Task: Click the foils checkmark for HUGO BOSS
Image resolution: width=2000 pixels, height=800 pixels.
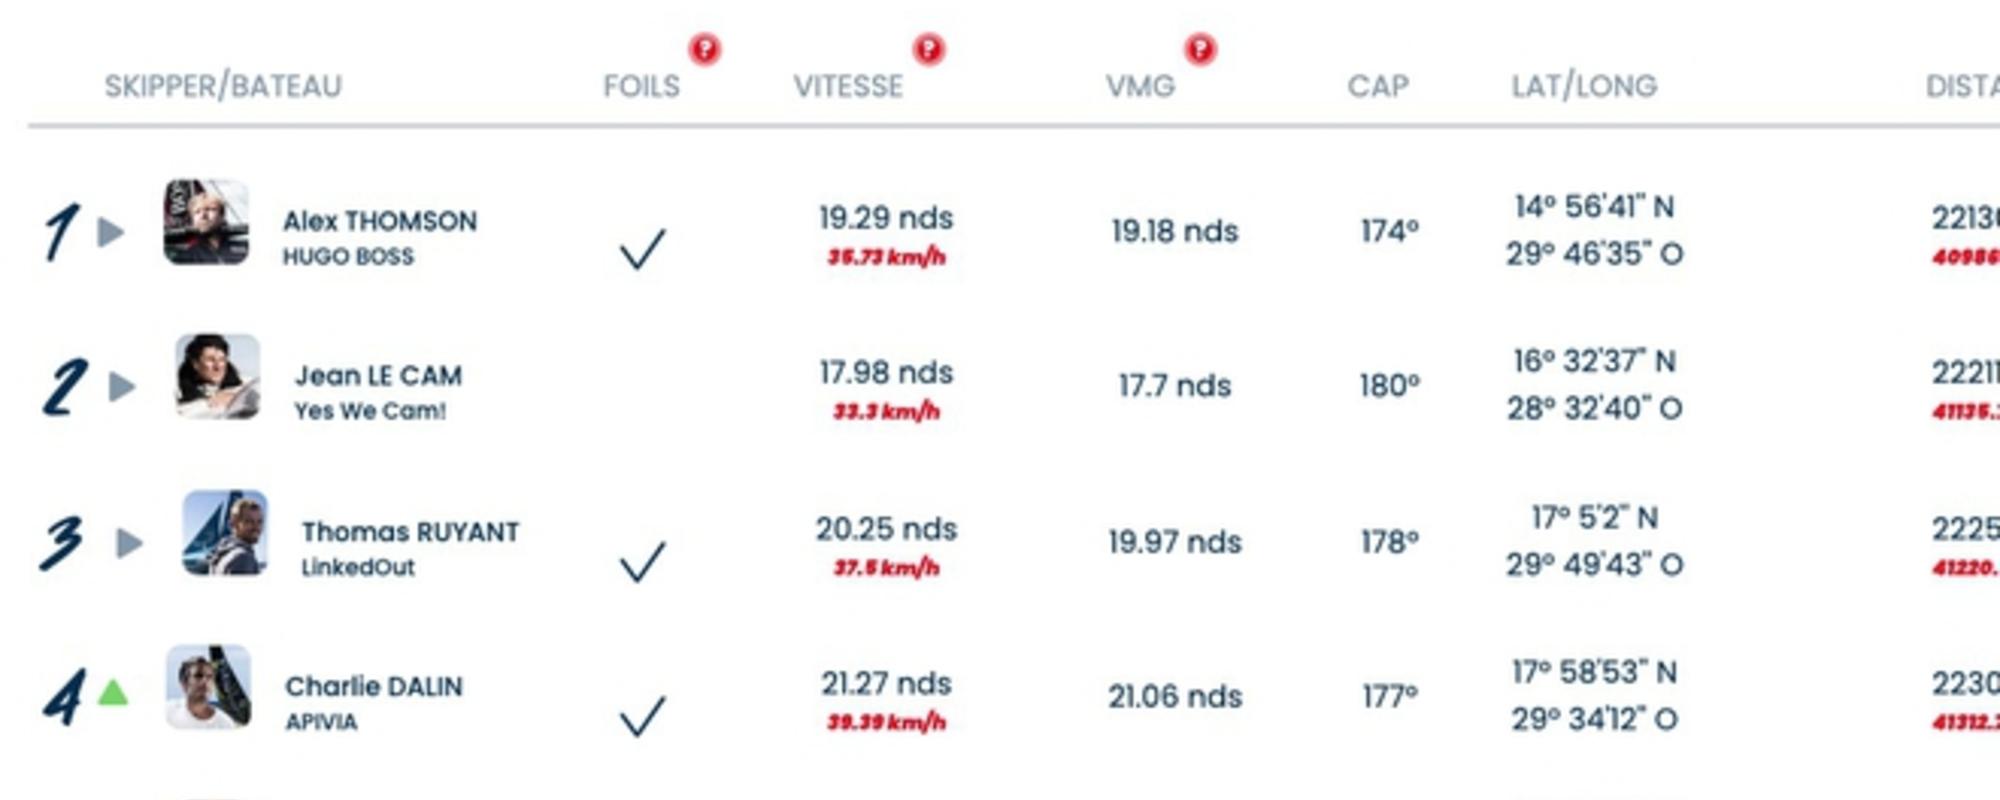Action: click(x=642, y=249)
